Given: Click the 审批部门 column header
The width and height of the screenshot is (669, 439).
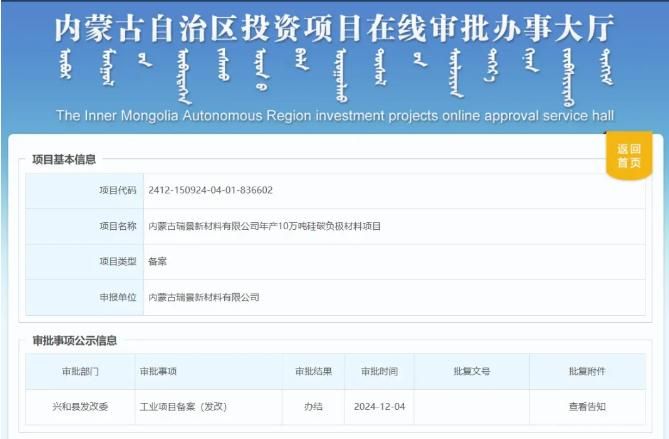Looking at the screenshot, I should point(80,372).
